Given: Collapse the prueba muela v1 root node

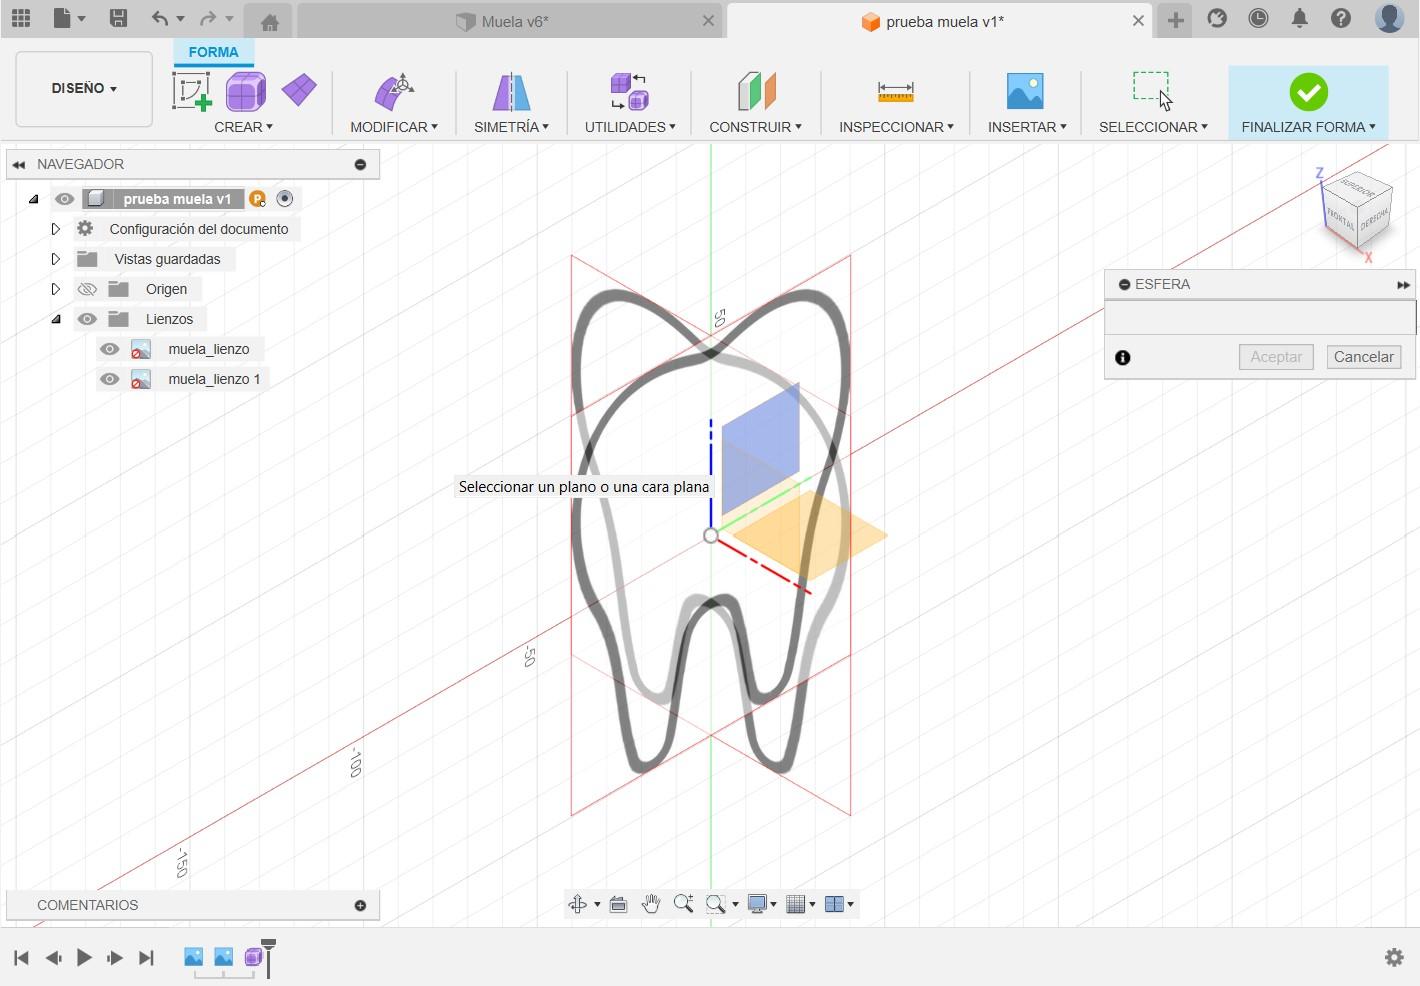Looking at the screenshot, I should [x=34, y=199].
